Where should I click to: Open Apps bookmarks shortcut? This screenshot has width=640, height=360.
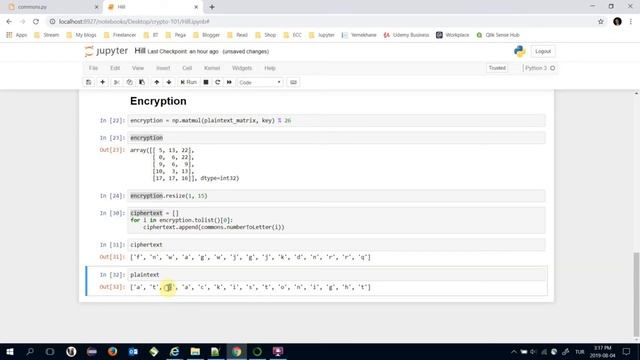[17, 35]
